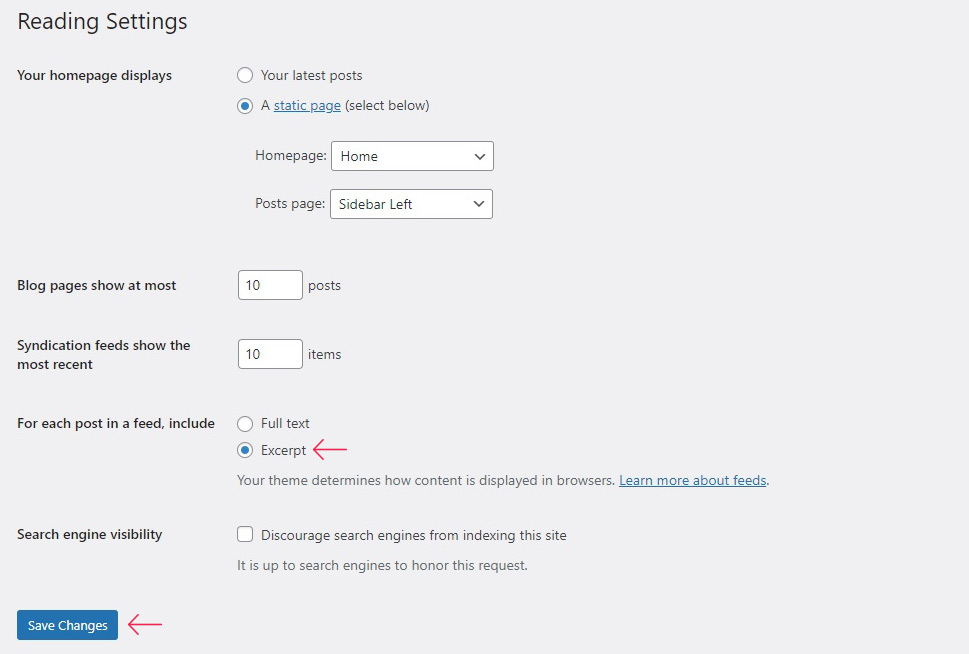Click the "Reading Settings" page heading
Screen dimensions: 969x654
click(x=102, y=21)
